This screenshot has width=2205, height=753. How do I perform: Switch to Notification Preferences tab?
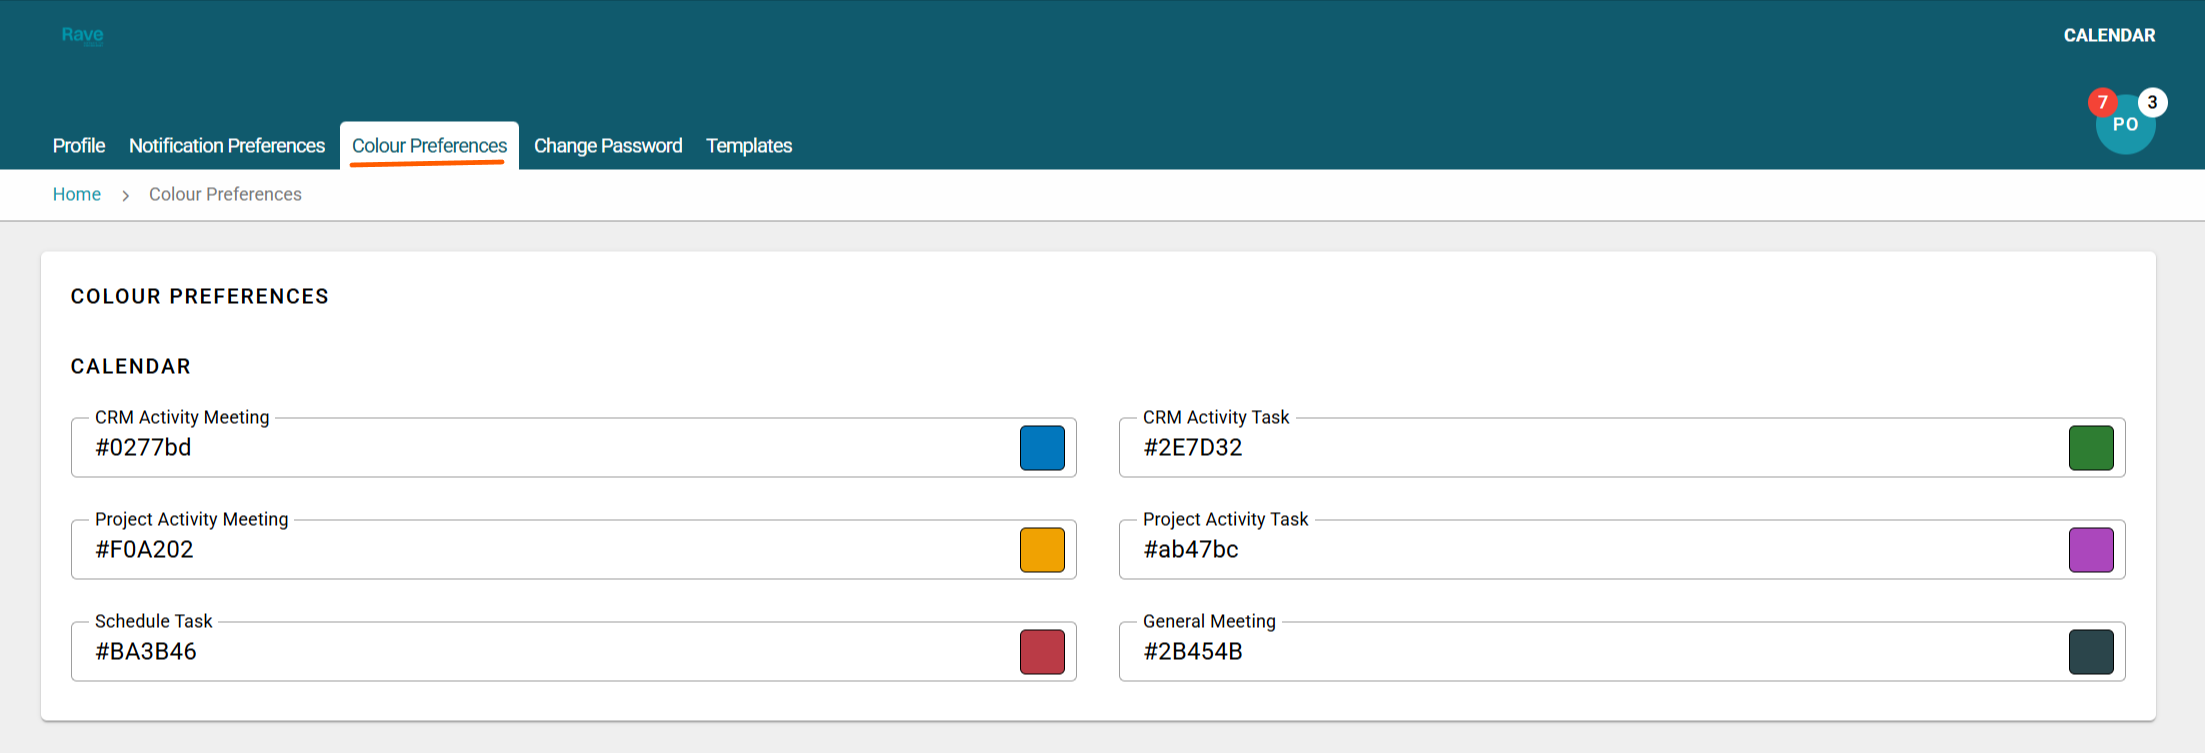227,146
